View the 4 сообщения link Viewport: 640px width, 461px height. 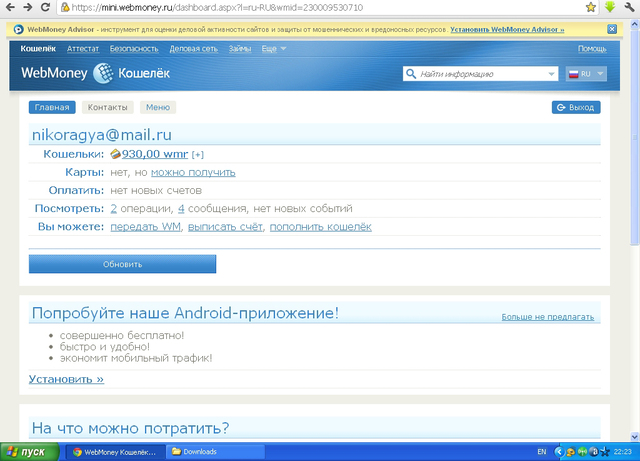[181, 208]
